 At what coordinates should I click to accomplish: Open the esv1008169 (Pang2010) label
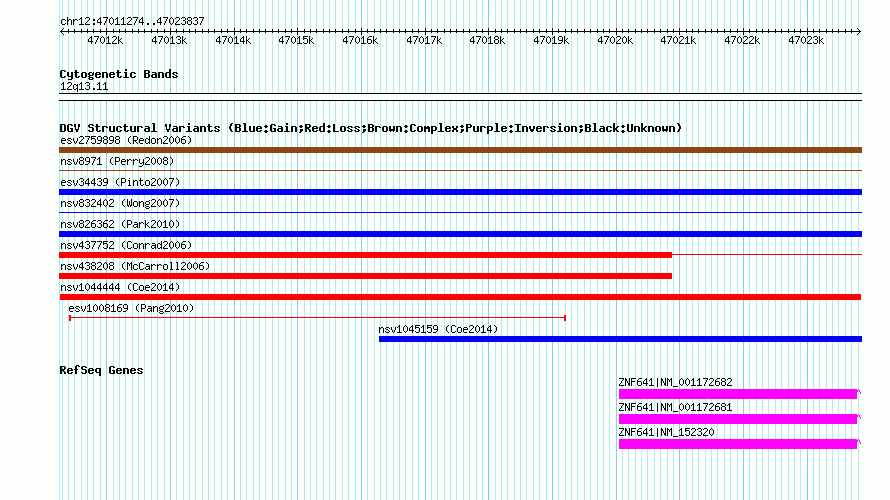[x=131, y=308]
